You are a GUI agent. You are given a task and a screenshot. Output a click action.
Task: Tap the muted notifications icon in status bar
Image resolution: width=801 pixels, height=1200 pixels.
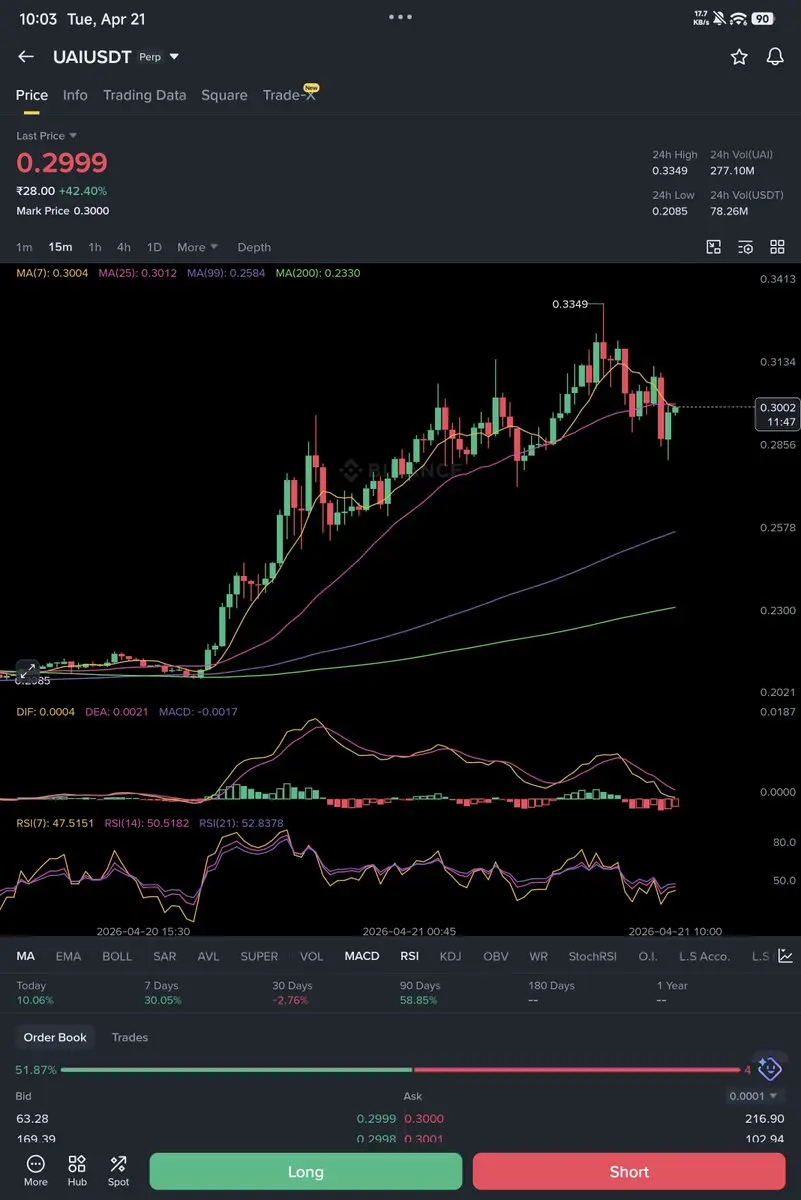[x=719, y=19]
